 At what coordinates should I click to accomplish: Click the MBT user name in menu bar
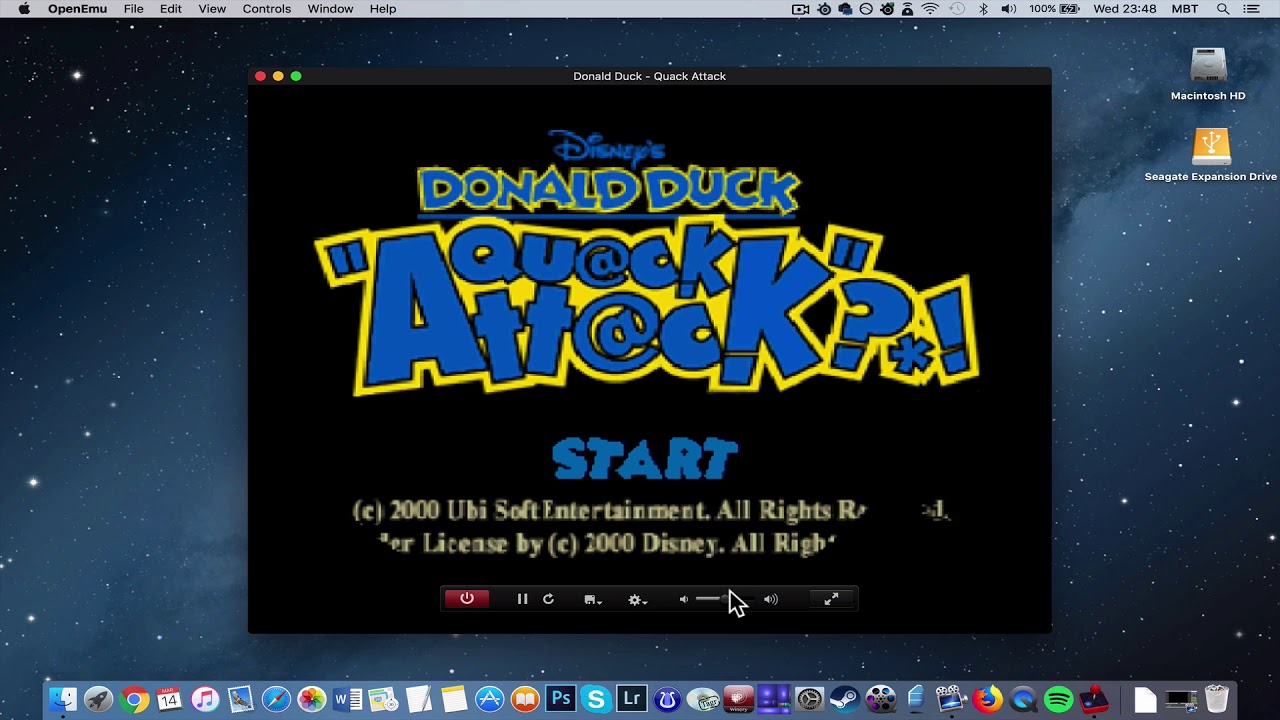1185,9
